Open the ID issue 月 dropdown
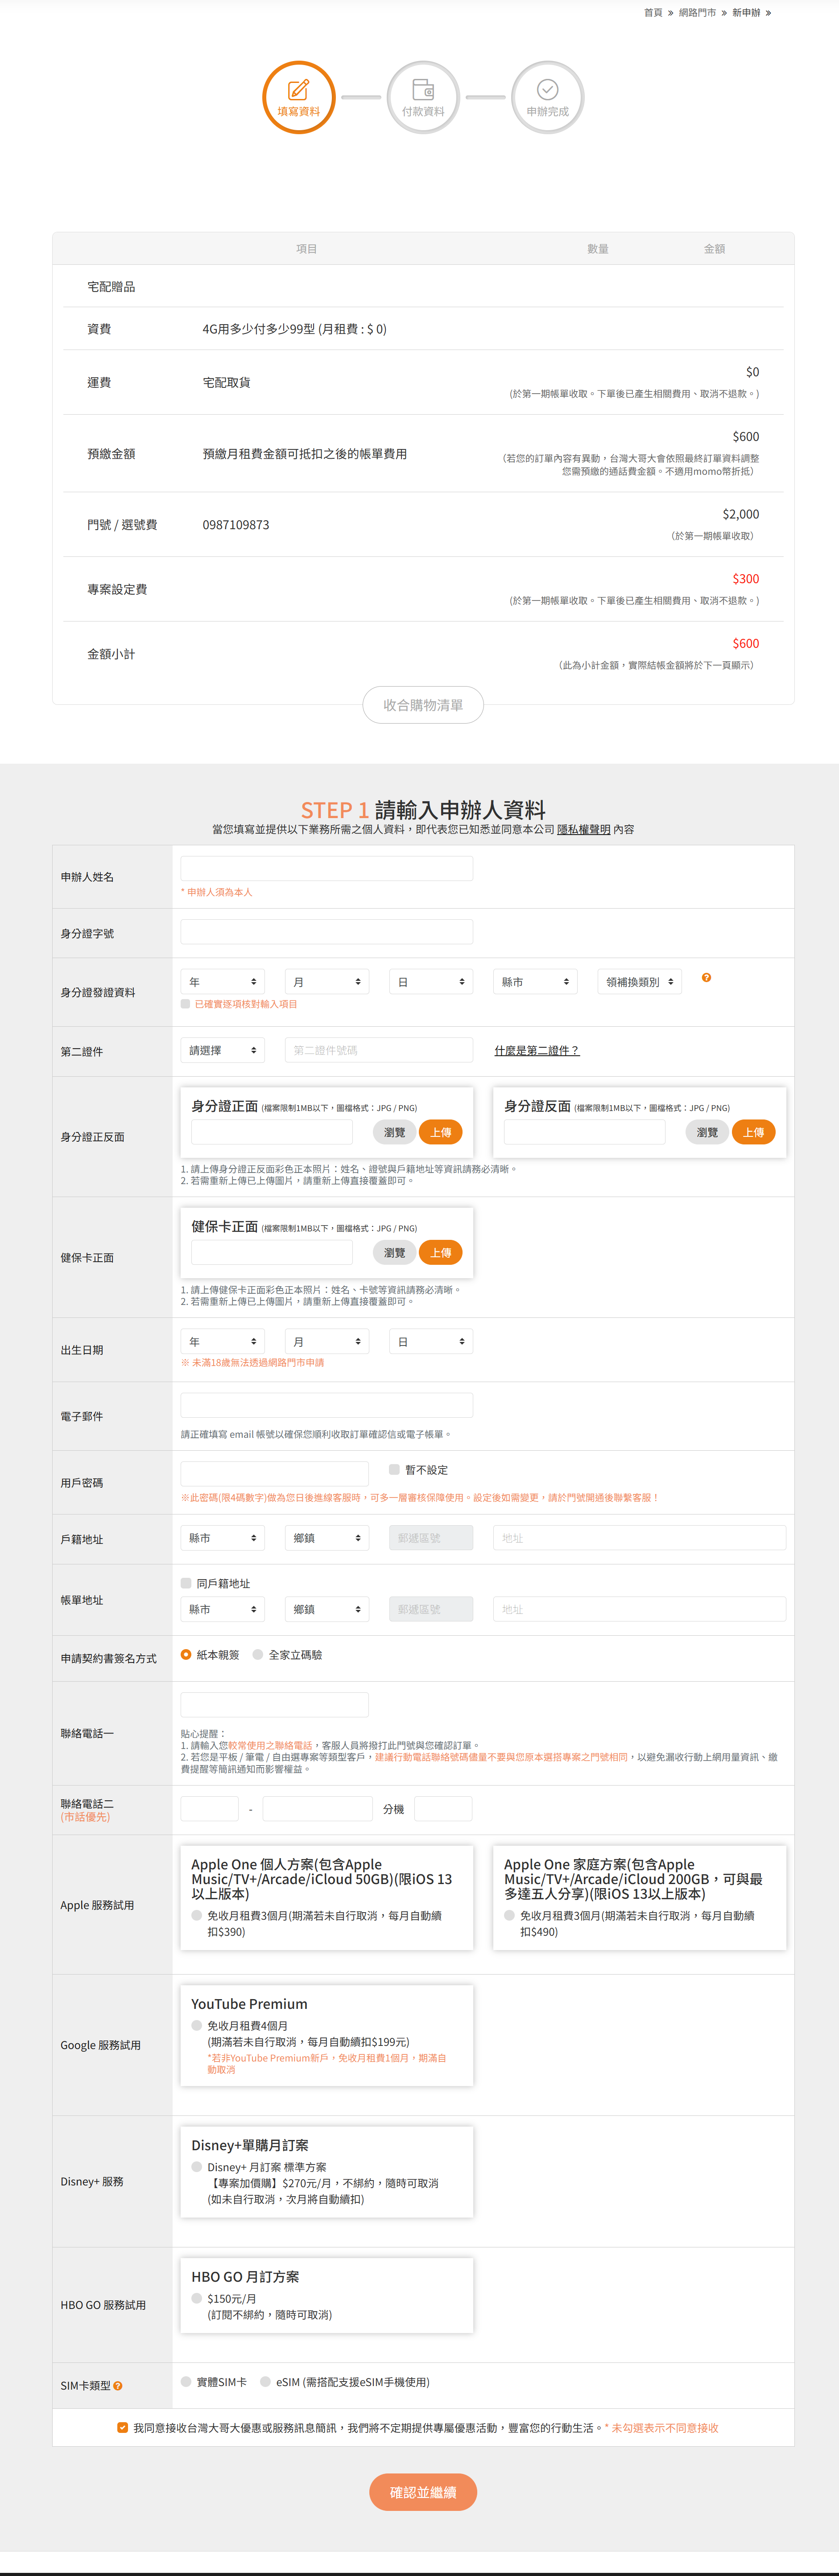This screenshot has height=2576, width=839. pos(327,982)
